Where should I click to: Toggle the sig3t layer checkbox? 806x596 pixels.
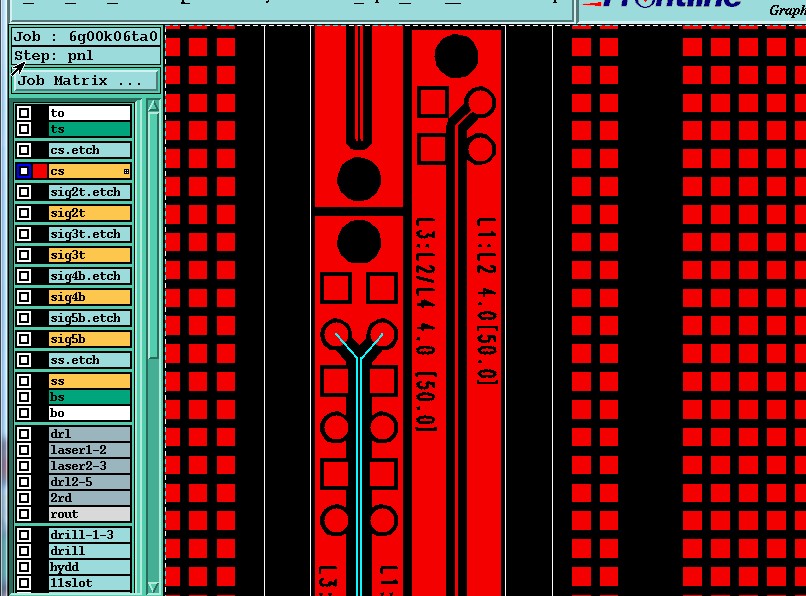click(24, 255)
